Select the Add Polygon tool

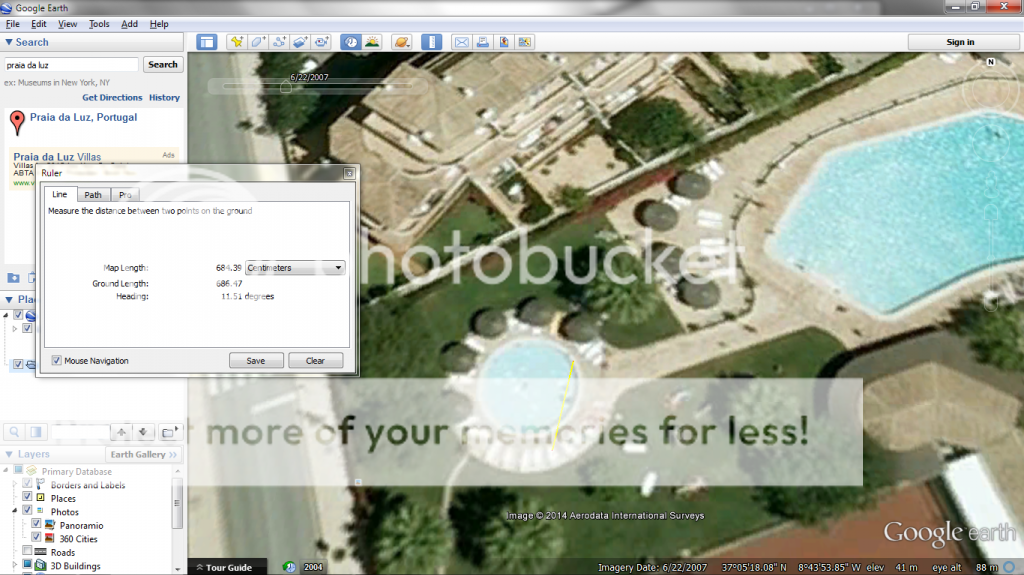(x=258, y=42)
